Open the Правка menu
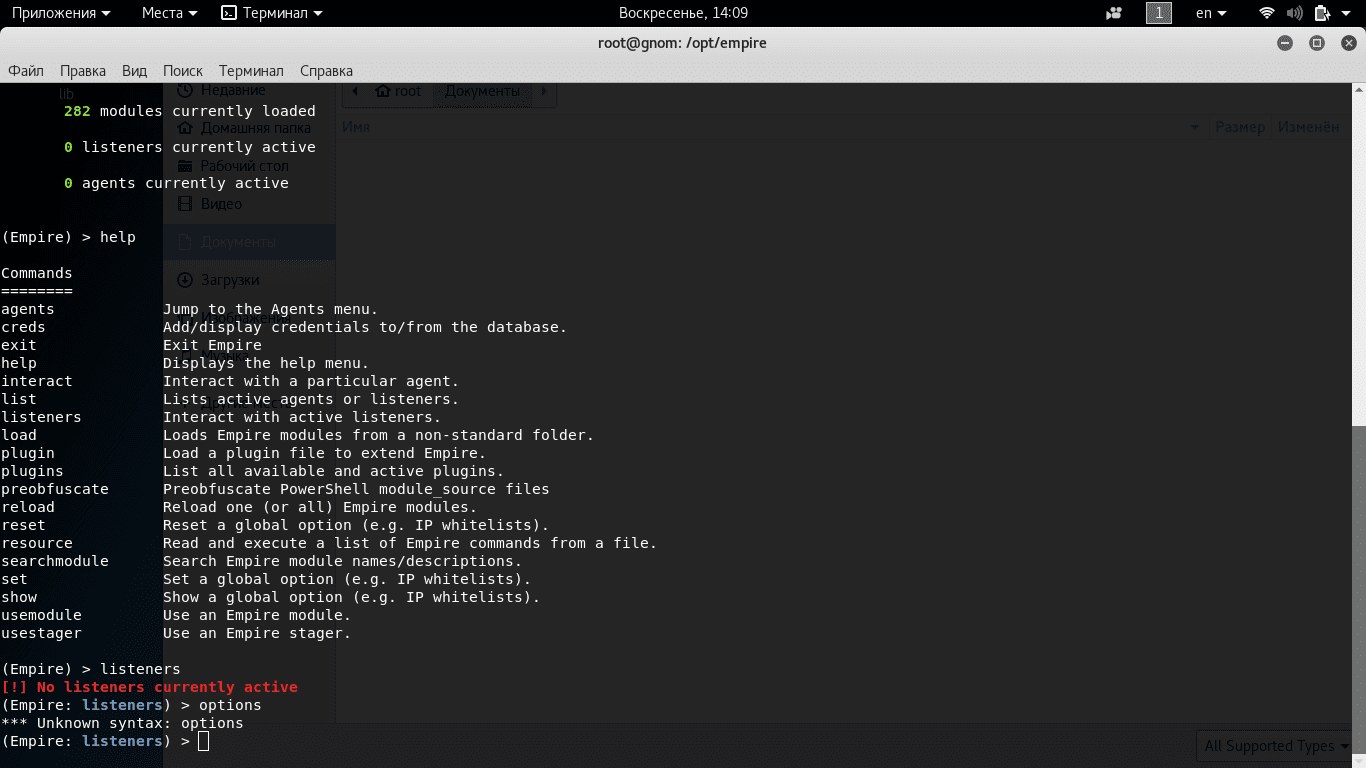1366x768 pixels. point(83,71)
